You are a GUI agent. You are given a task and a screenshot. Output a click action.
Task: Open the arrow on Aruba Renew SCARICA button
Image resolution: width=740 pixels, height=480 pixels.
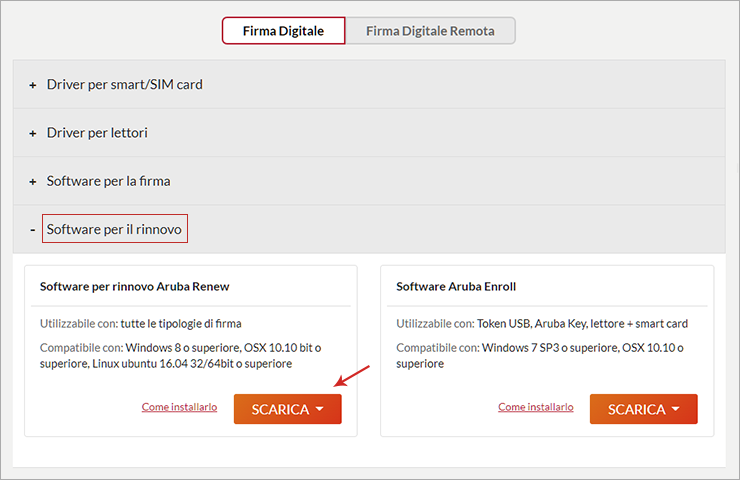320,409
